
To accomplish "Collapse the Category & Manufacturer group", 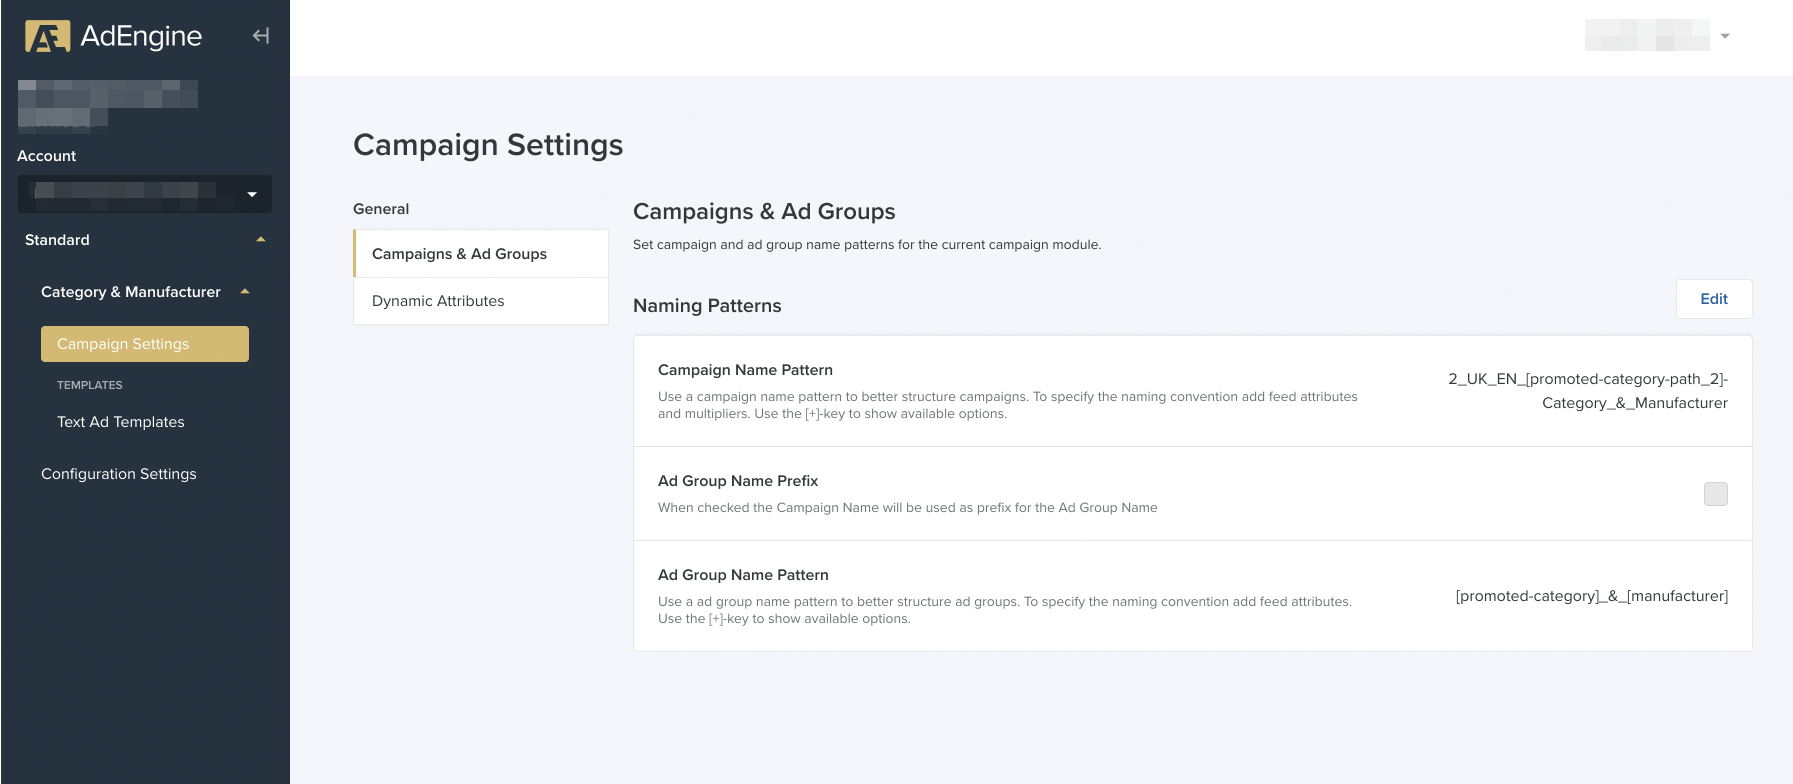I will pos(245,292).
